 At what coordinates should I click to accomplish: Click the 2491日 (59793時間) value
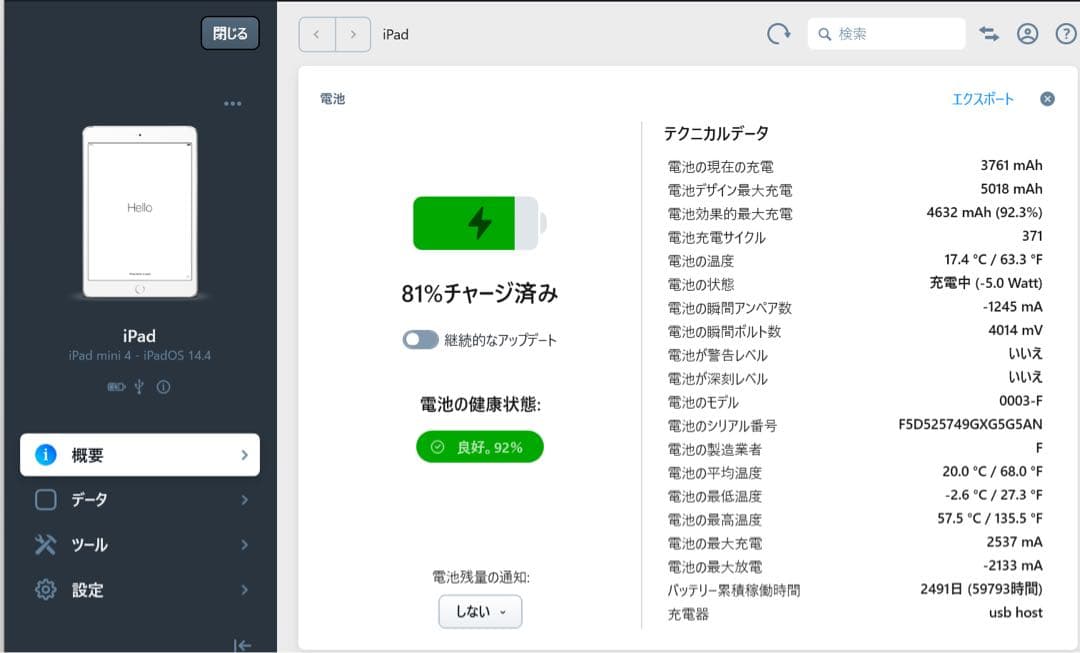pos(982,589)
